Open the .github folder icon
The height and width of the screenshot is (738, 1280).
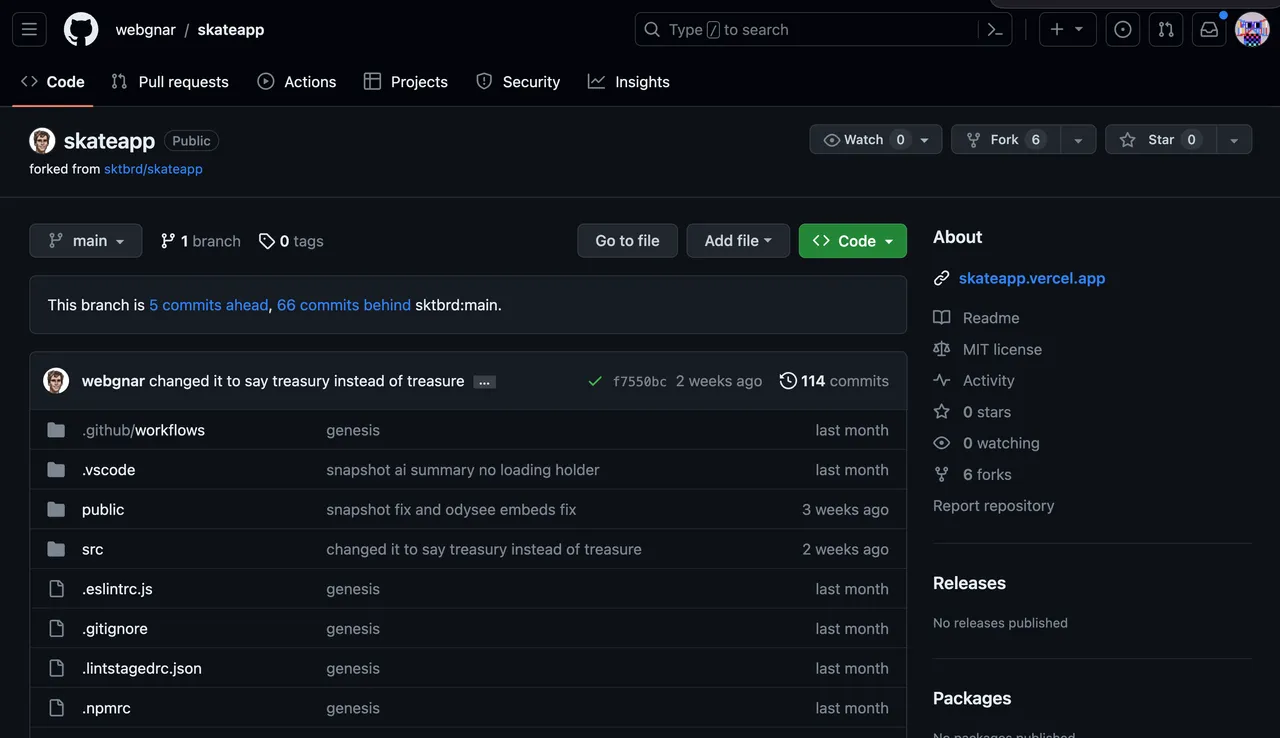click(56, 430)
